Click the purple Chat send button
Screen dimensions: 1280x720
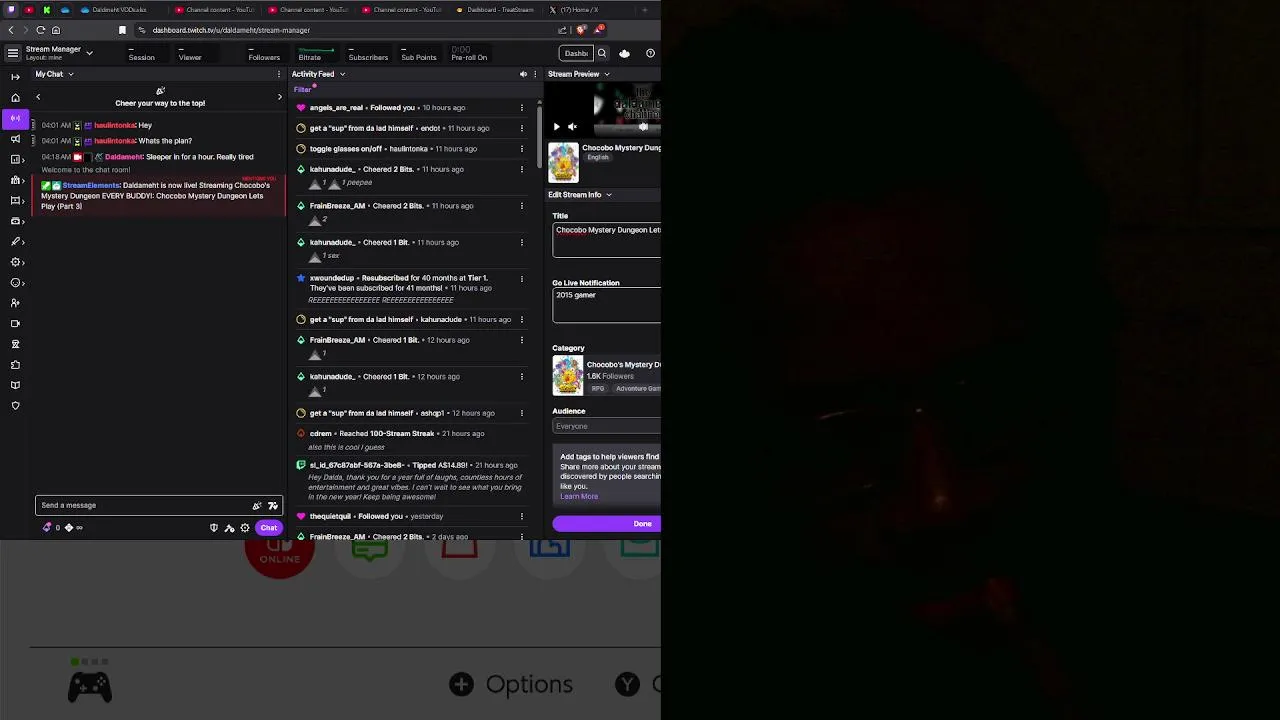[x=268, y=528]
